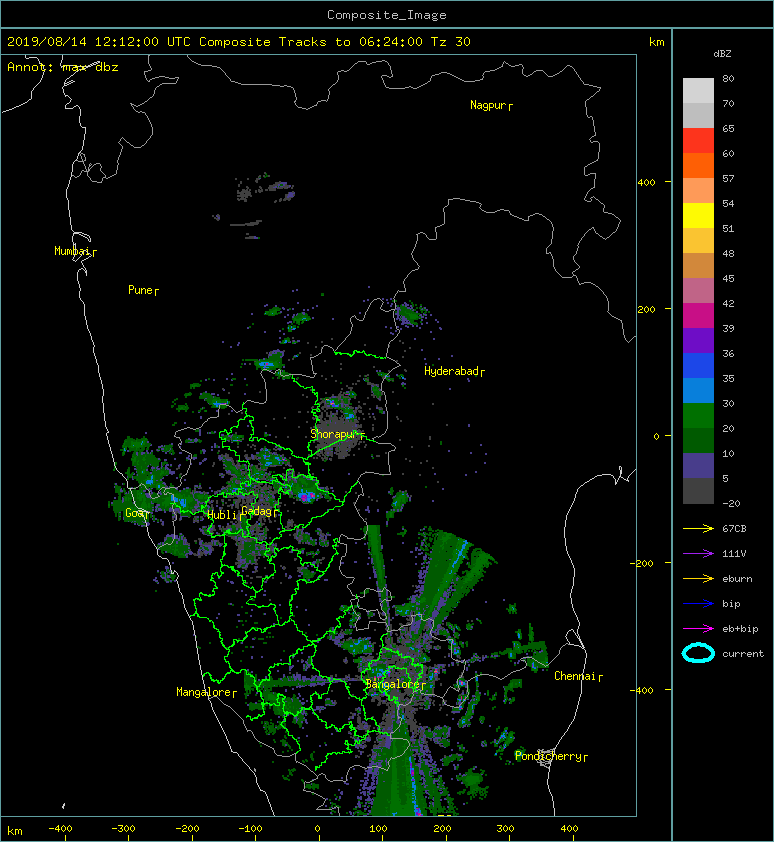
Task: Click the Hubli city label
Action: 222,515
